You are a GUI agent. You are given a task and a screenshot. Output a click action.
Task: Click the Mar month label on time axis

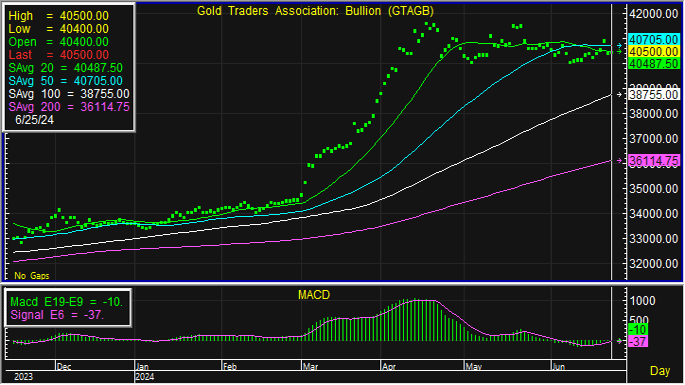coord(310,367)
